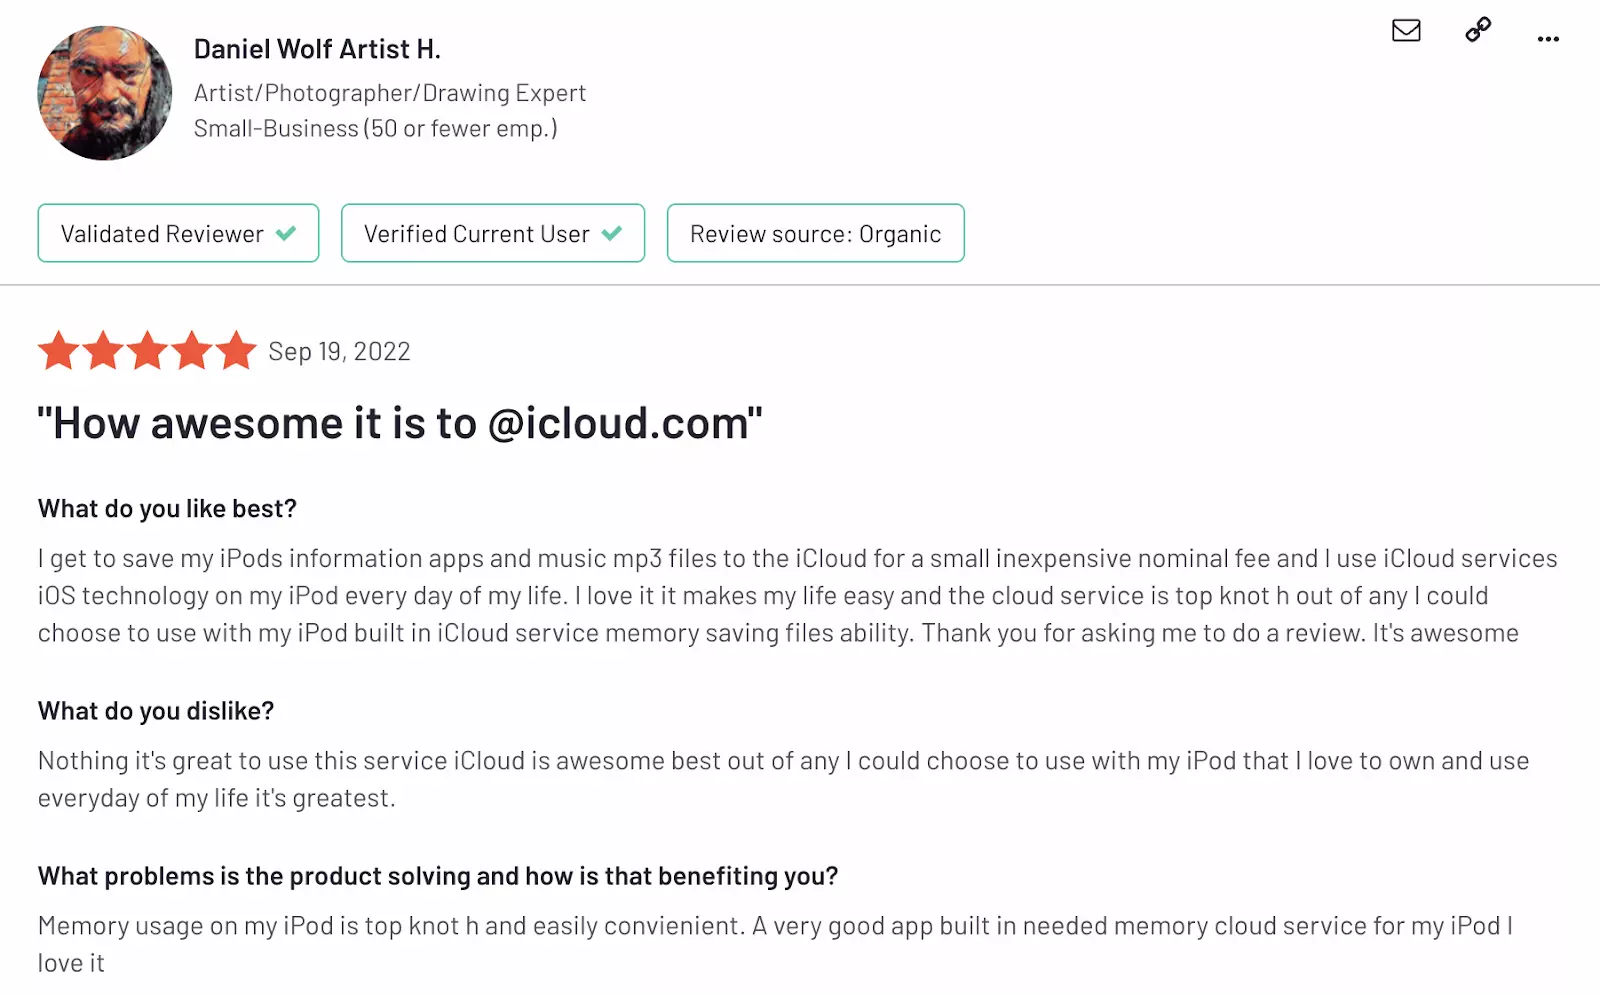Viewport: 1600px width, 994px height.
Task: Click the Sep 19, 2022 review date
Action: (339, 352)
